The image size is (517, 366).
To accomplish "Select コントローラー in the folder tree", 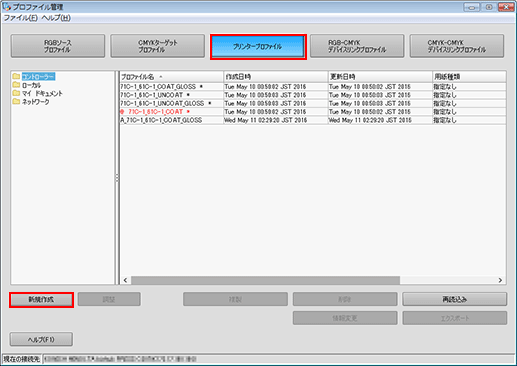I will 38,77.
